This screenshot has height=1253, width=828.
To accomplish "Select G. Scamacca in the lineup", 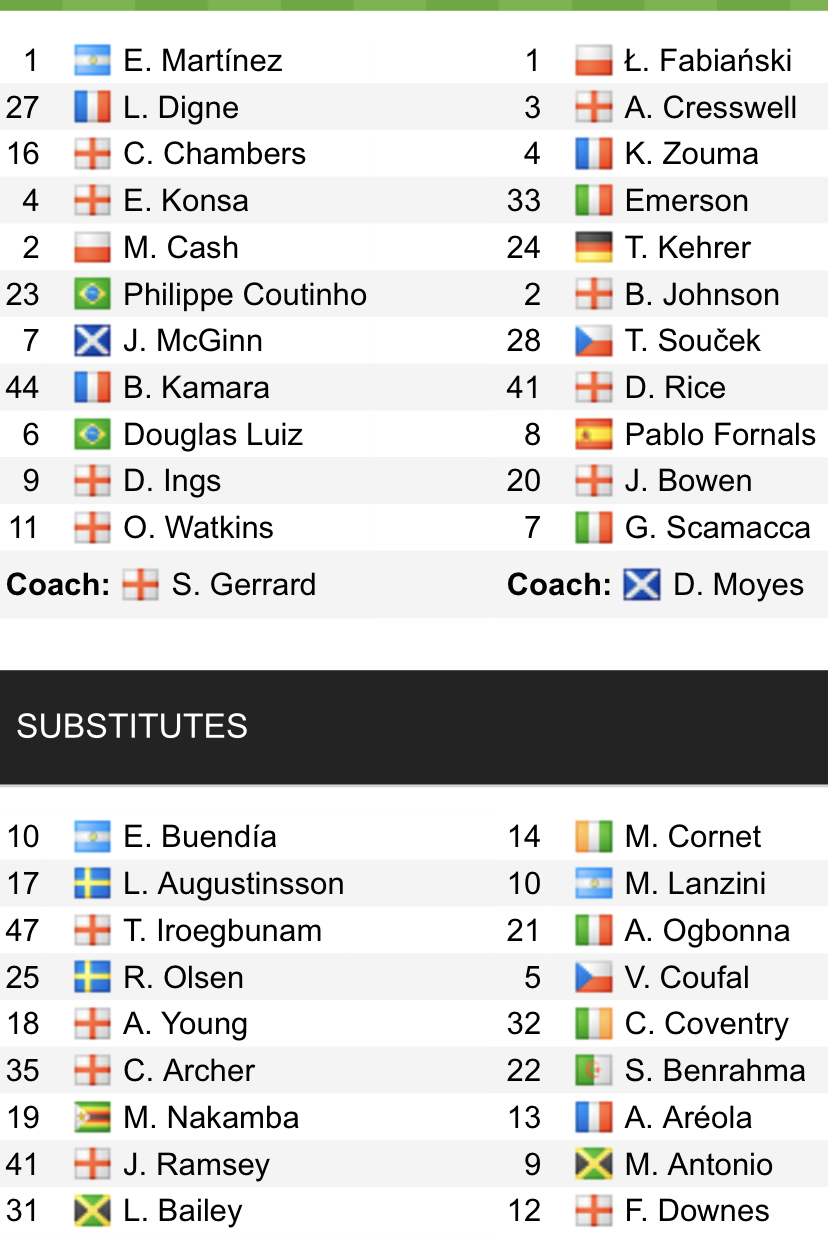I will [x=718, y=528].
